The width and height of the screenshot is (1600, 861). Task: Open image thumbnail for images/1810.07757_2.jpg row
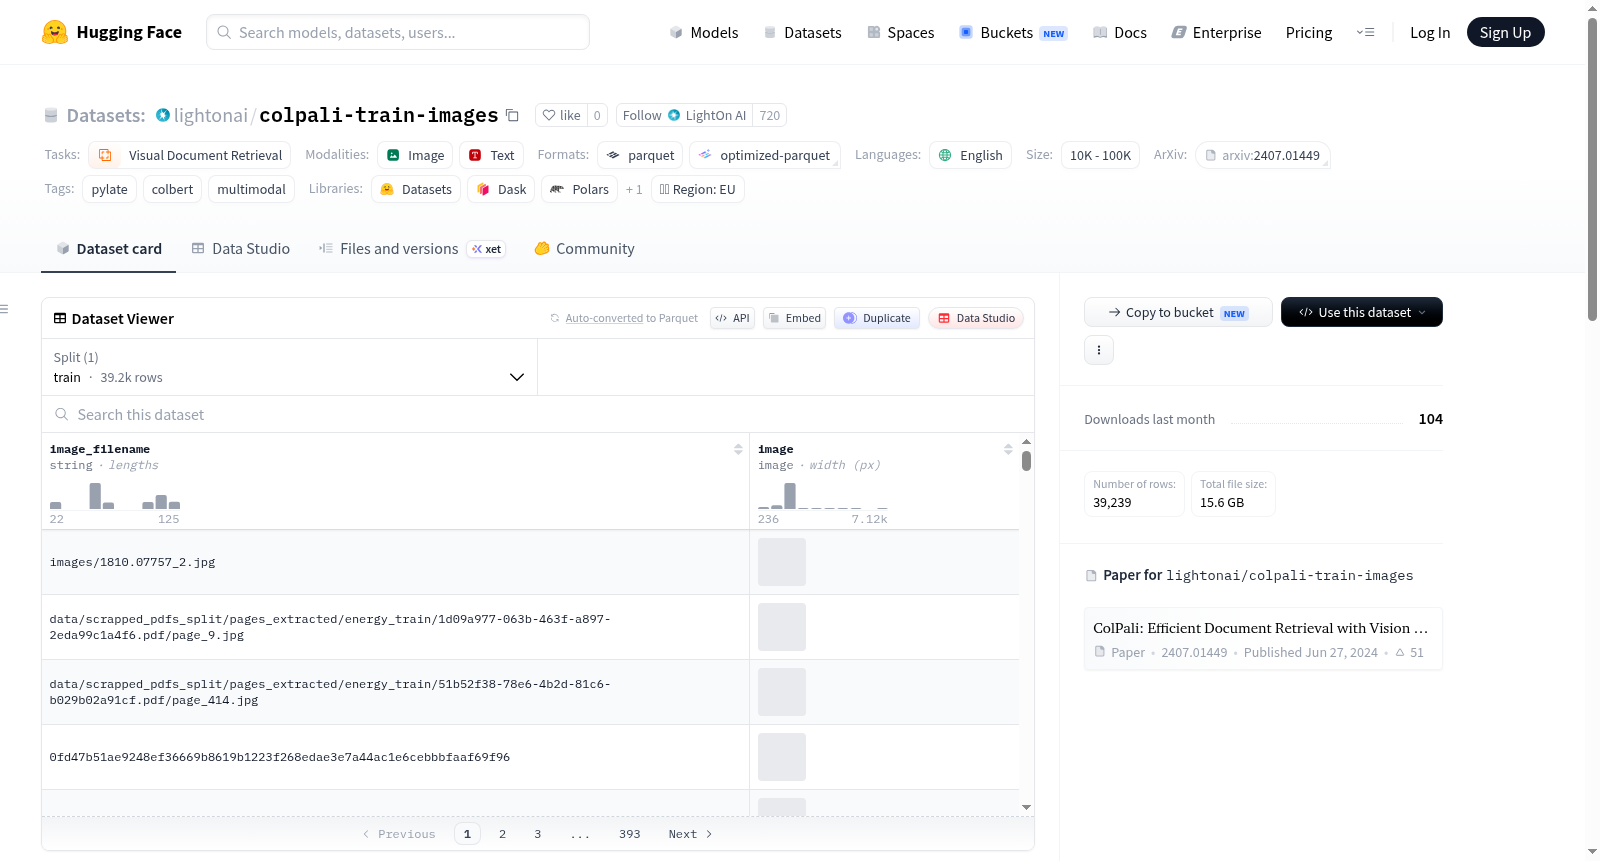pyautogui.click(x=782, y=562)
